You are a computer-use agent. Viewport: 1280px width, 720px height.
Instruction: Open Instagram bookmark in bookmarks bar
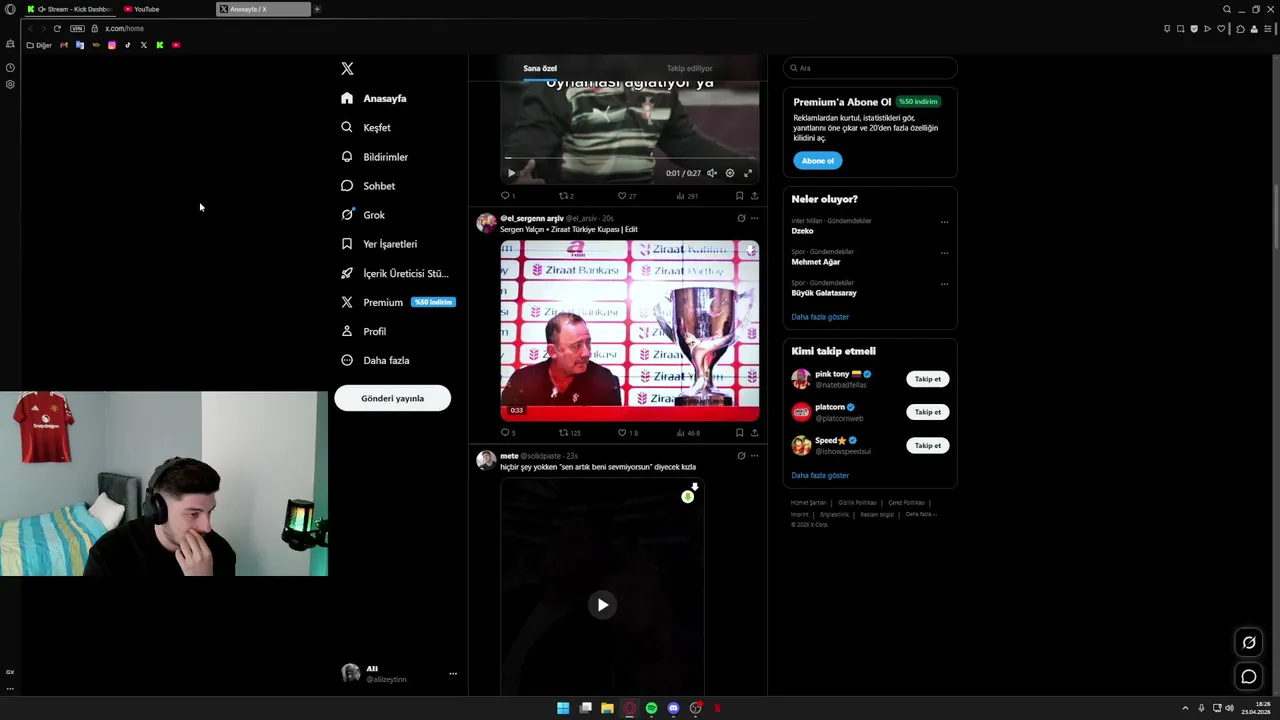[x=112, y=45]
